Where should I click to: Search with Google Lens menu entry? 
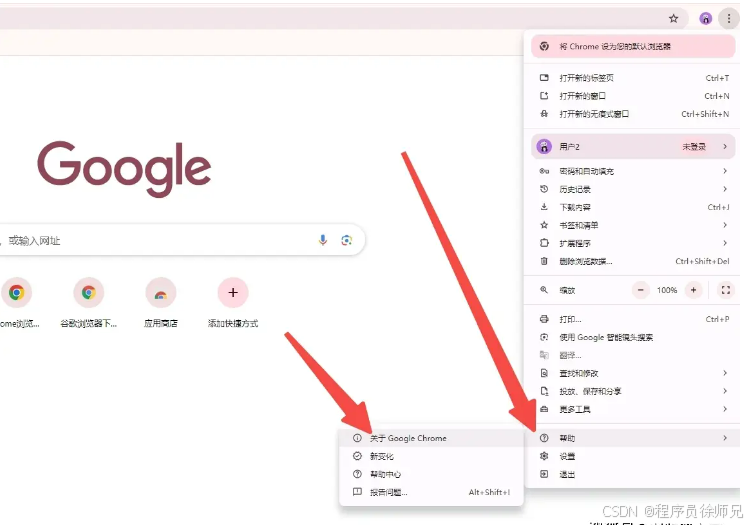[633, 337]
